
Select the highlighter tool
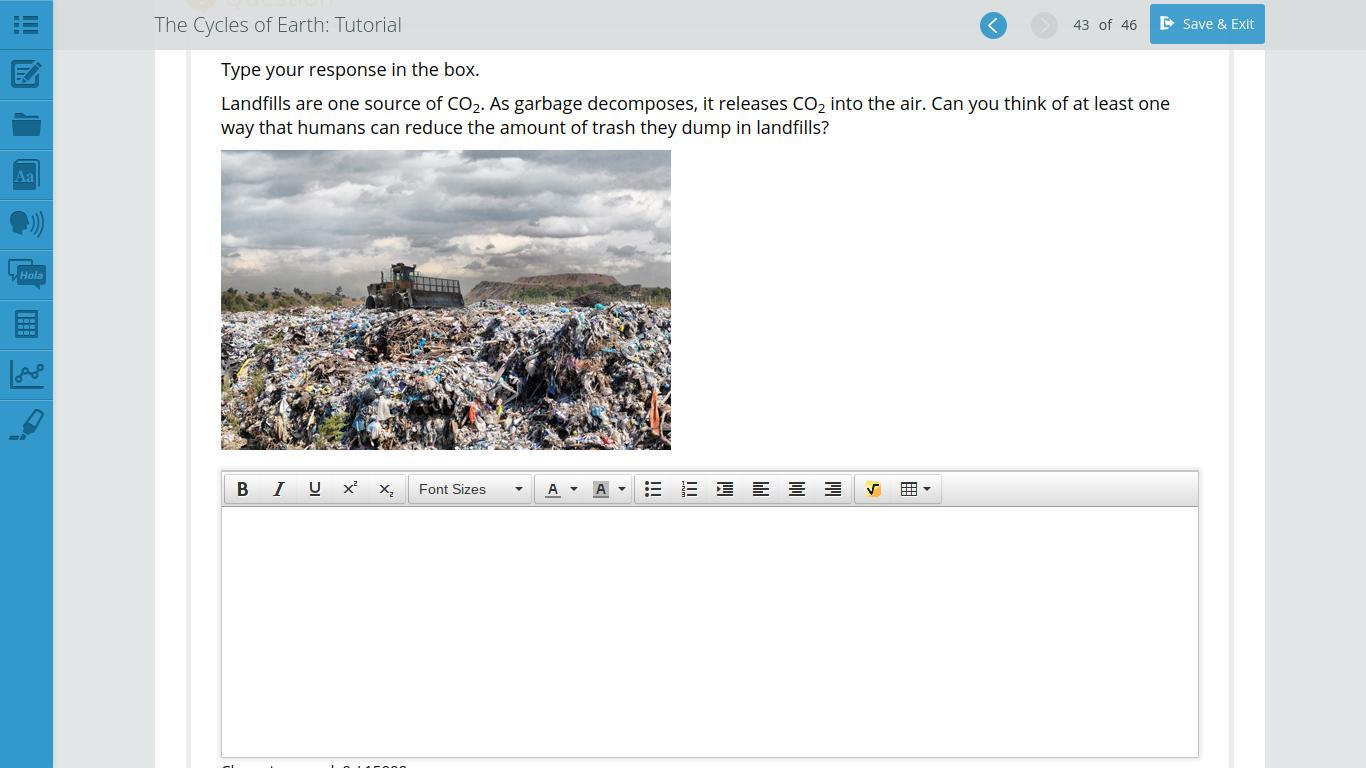[26, 424]
